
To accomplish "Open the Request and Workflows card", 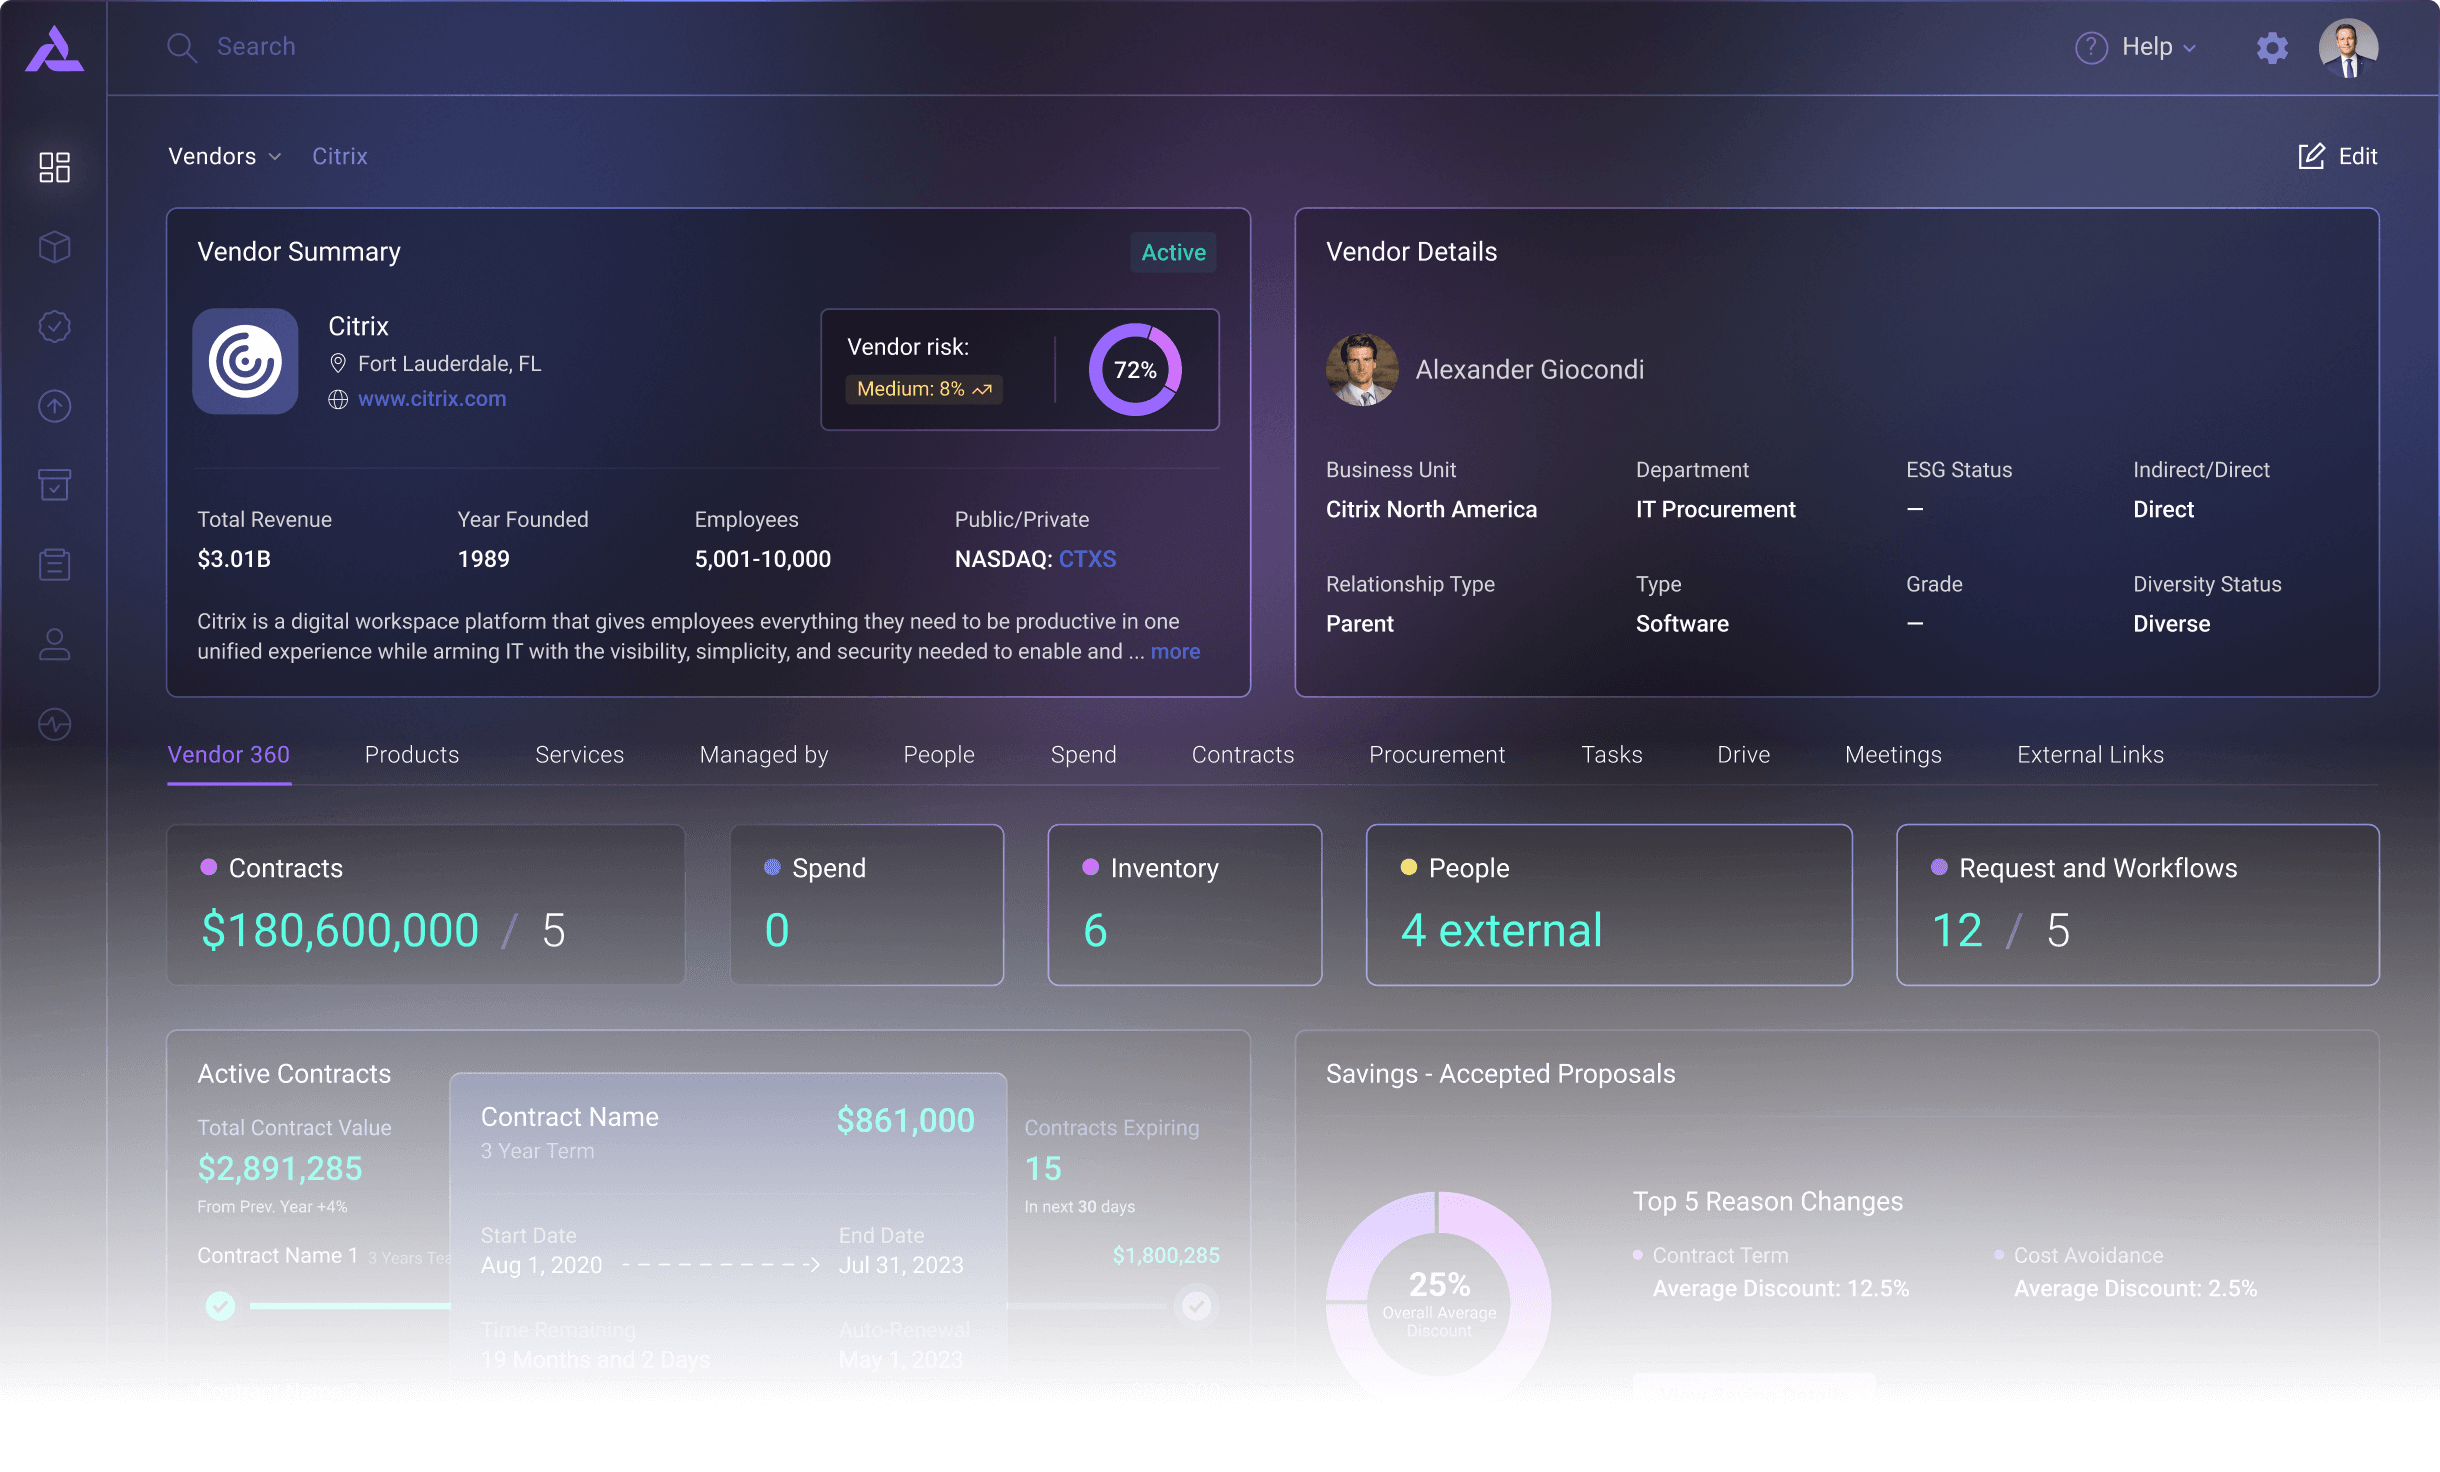I will point(2137,904).
